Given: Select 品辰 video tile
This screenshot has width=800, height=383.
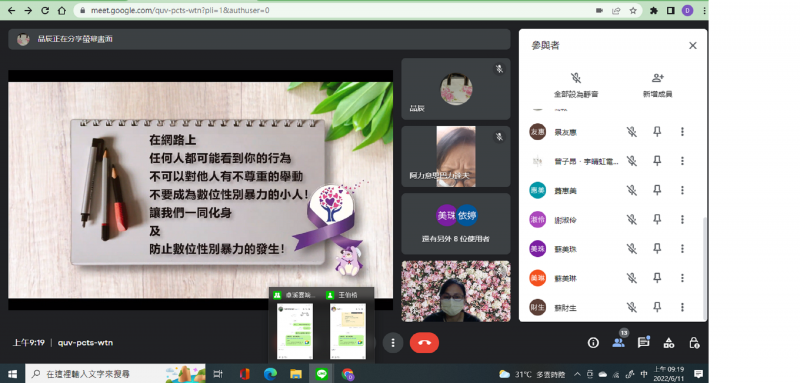Looking at the screenshot, I should tap(456, 89).
